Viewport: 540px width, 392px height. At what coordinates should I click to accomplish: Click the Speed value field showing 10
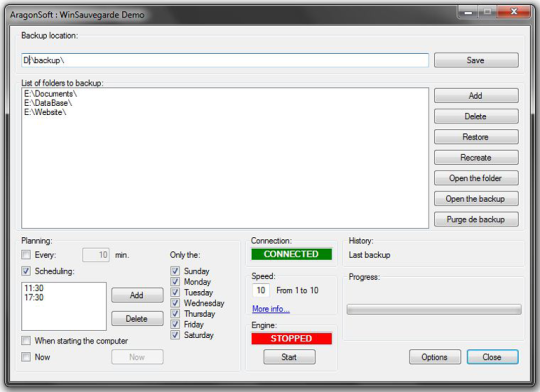[x=261, y=290]
